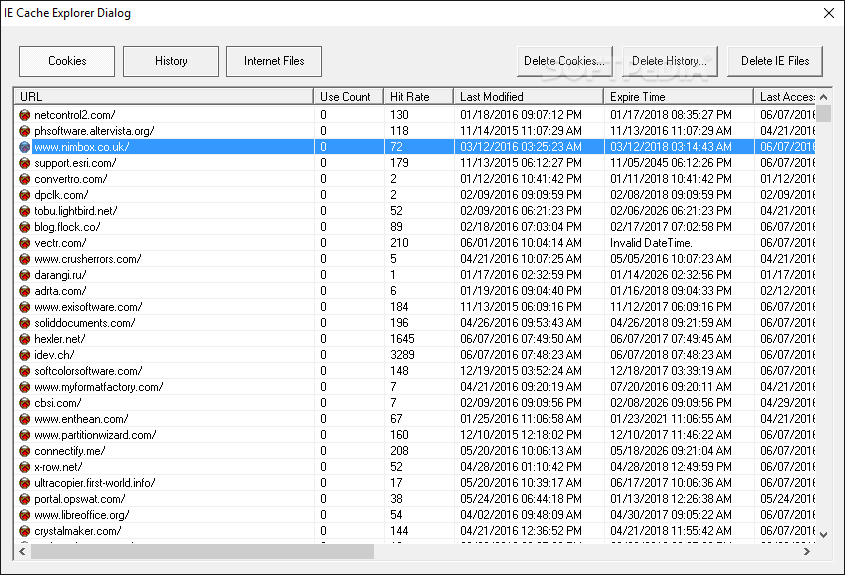The width and height of the screenshot is (845, 575).
Task: Sort by Expire Time column header
Action: [x=678, y=96]
